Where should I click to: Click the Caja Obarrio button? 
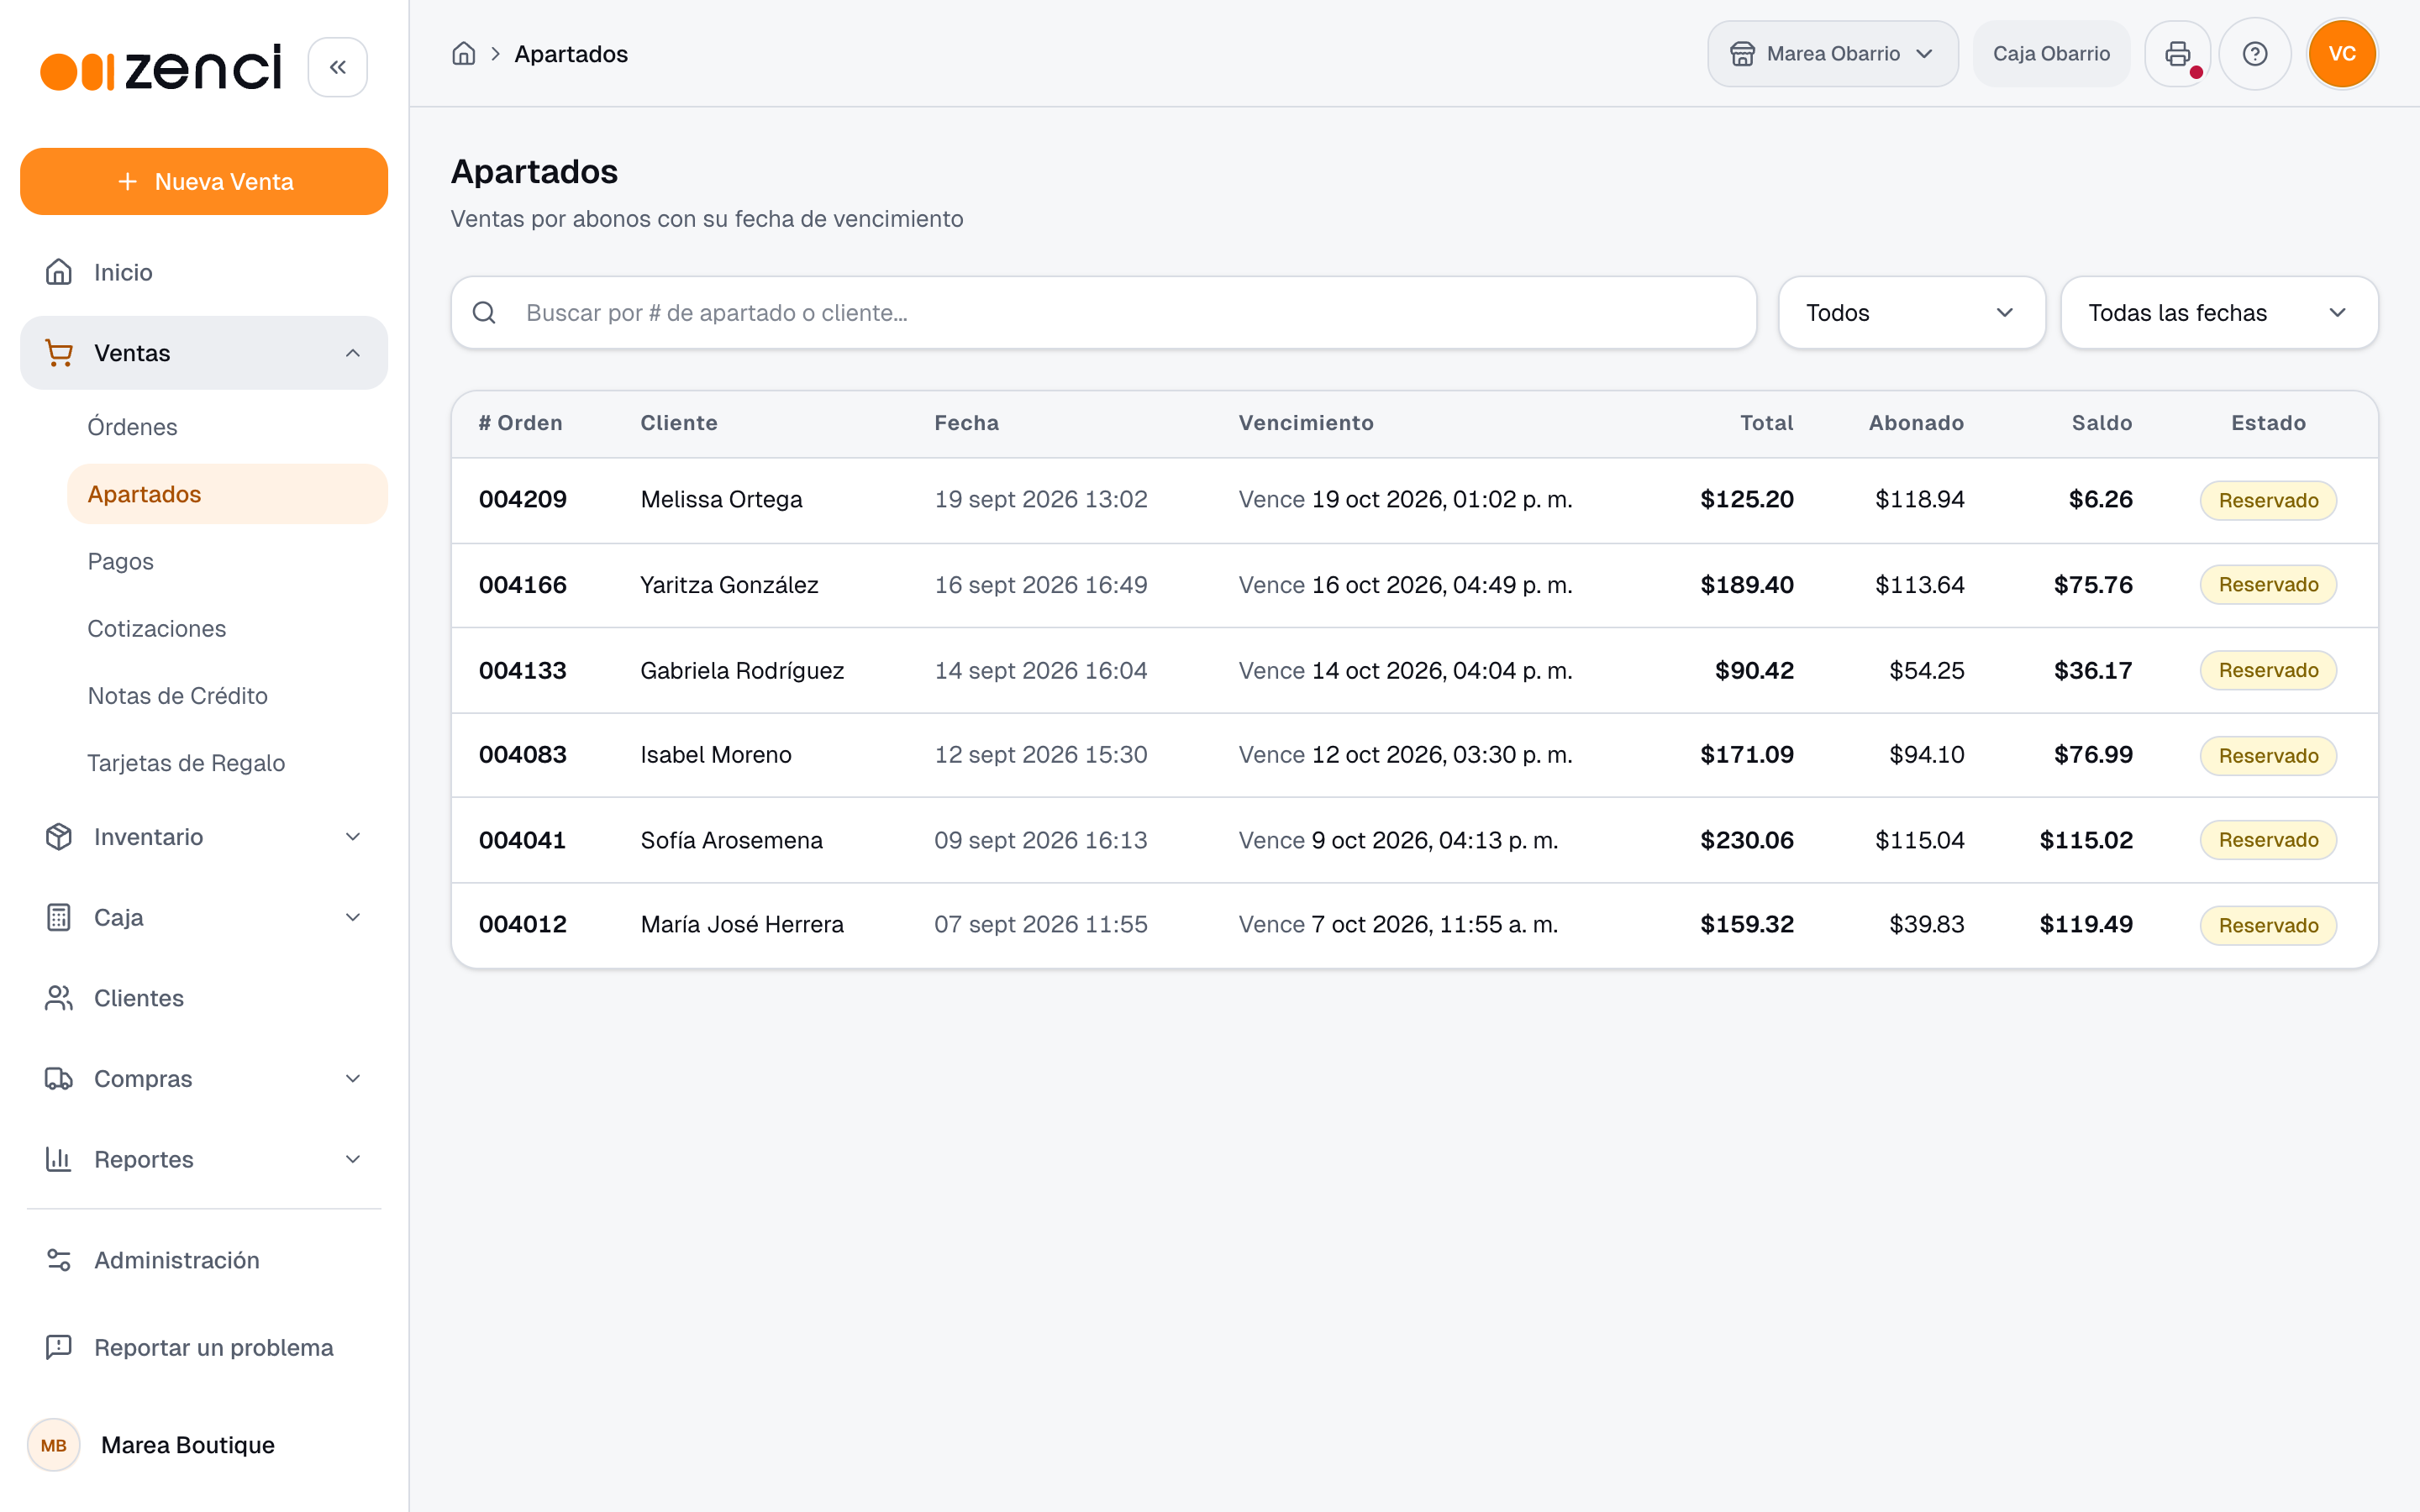tap(2051, 54)
